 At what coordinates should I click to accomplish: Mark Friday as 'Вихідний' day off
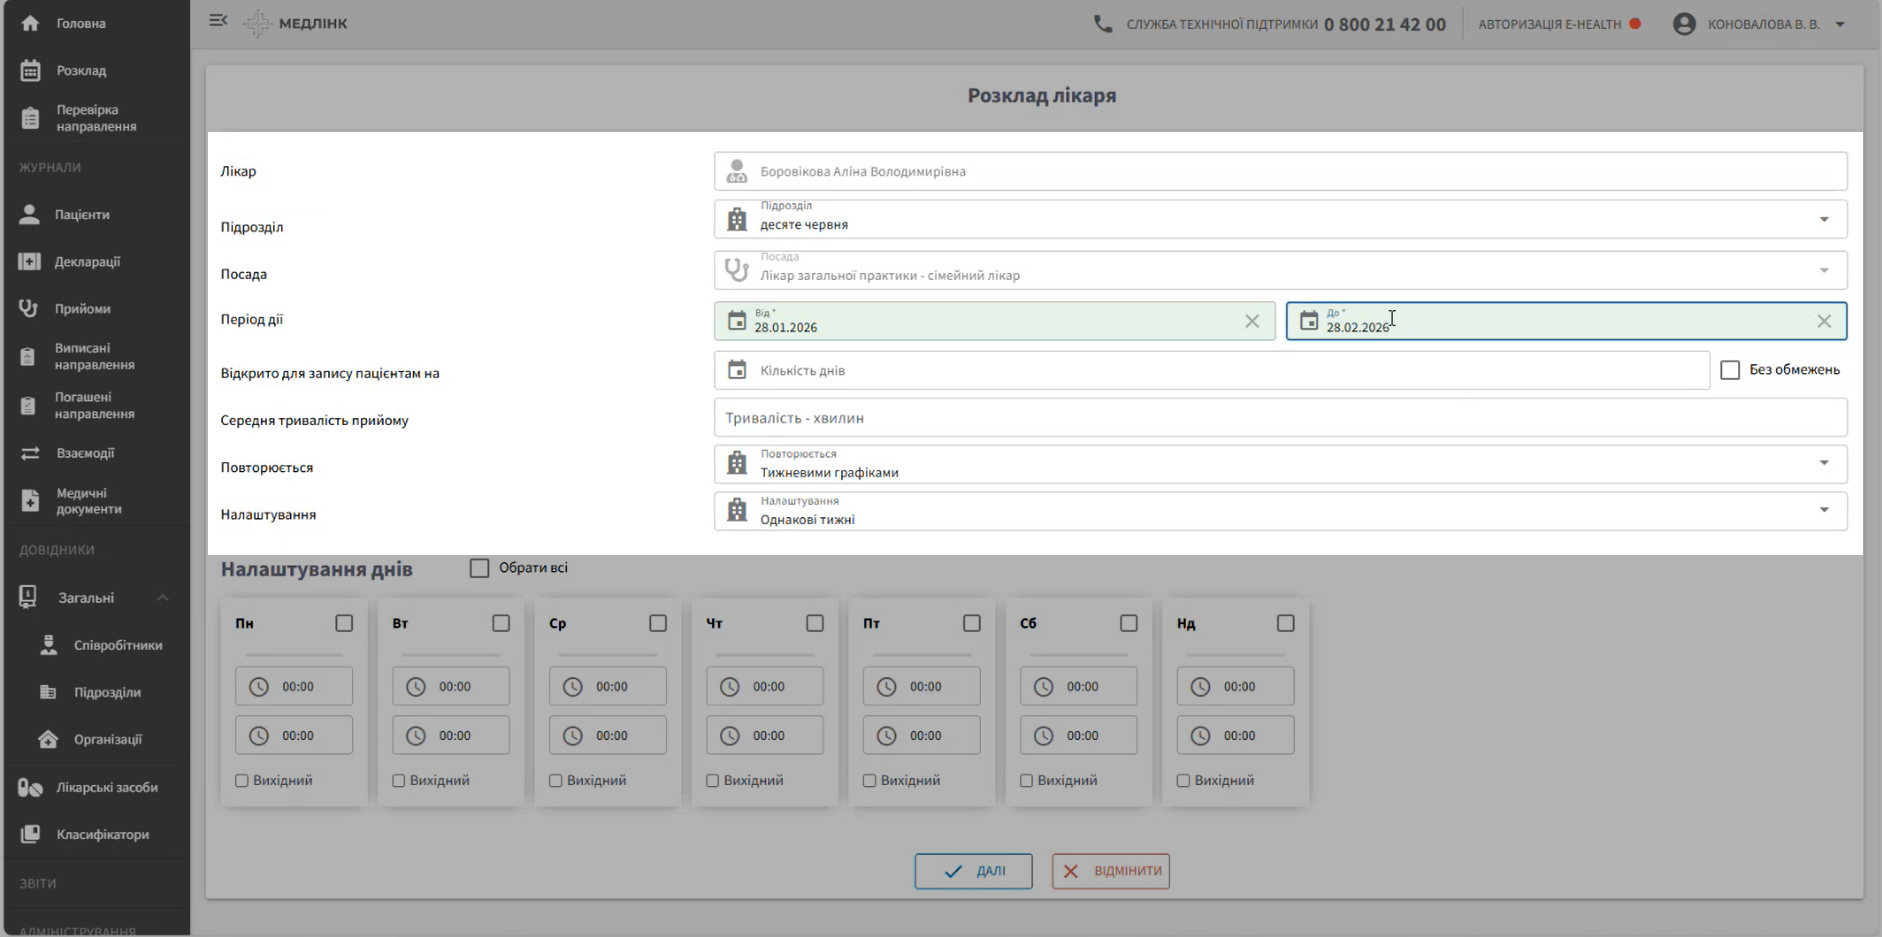(x=870, y=781)
